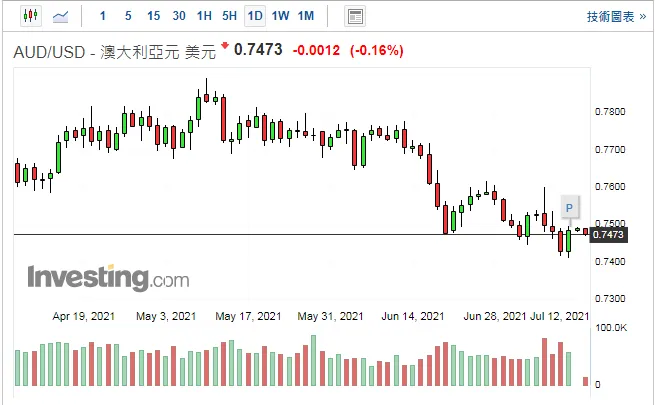The width and height of the screenshot is (655, 405).
Task: Switch to the 1M monthly timeframe
Action: 306,16
